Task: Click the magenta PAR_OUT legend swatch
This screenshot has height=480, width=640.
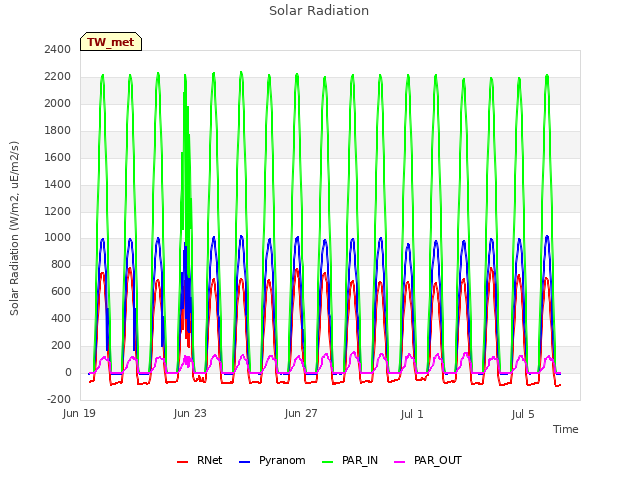Action: (x=400, y=462)
